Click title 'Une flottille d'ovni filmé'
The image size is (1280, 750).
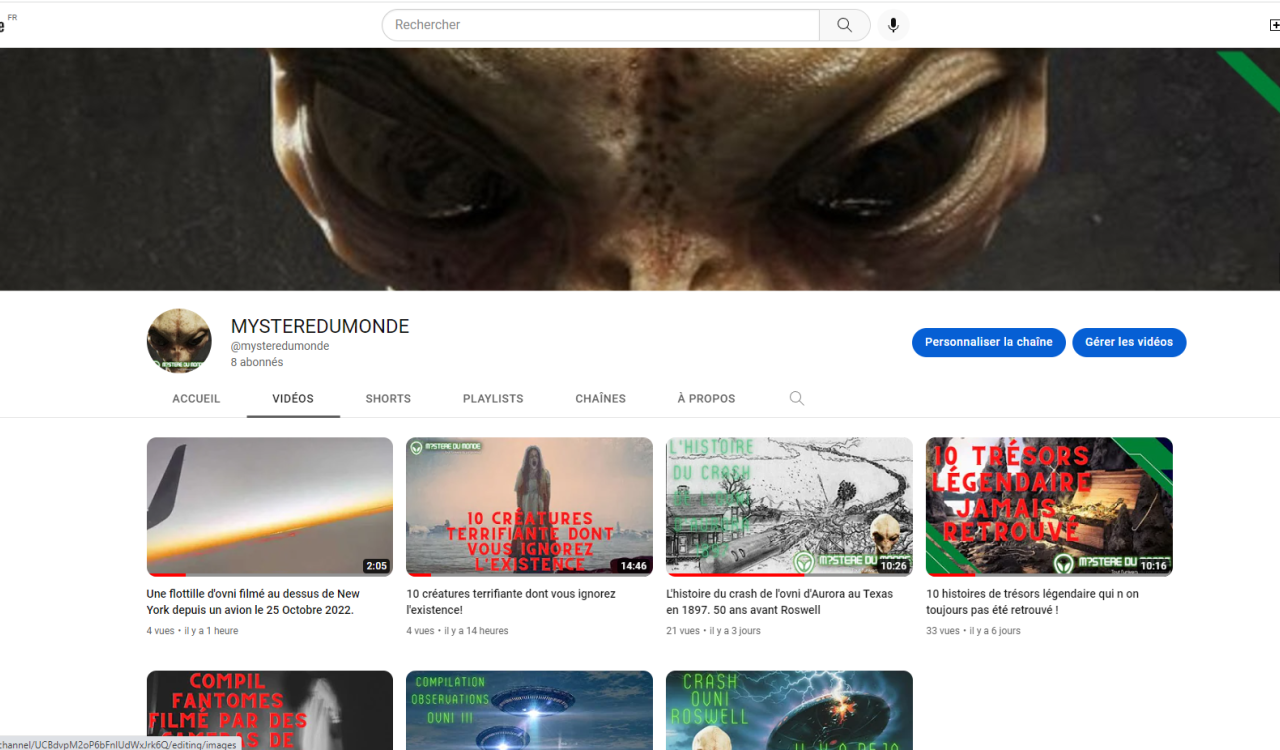(x=253, y=602)
